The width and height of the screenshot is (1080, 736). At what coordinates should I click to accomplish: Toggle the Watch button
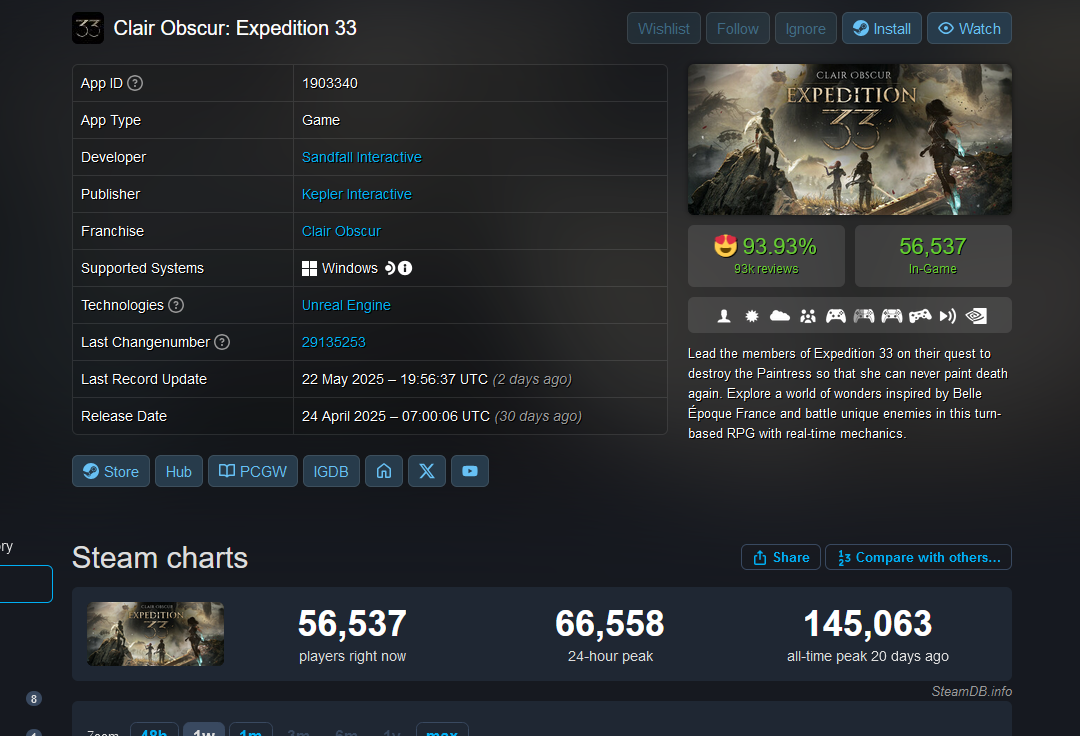[x=969, y=28]
